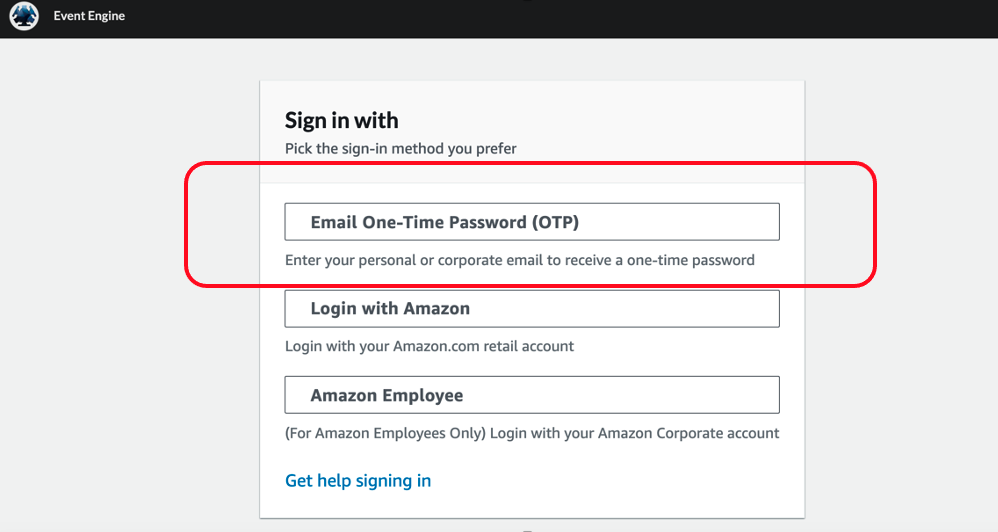Click the Event Engine logo icon
998x532 pixels.
23,16
